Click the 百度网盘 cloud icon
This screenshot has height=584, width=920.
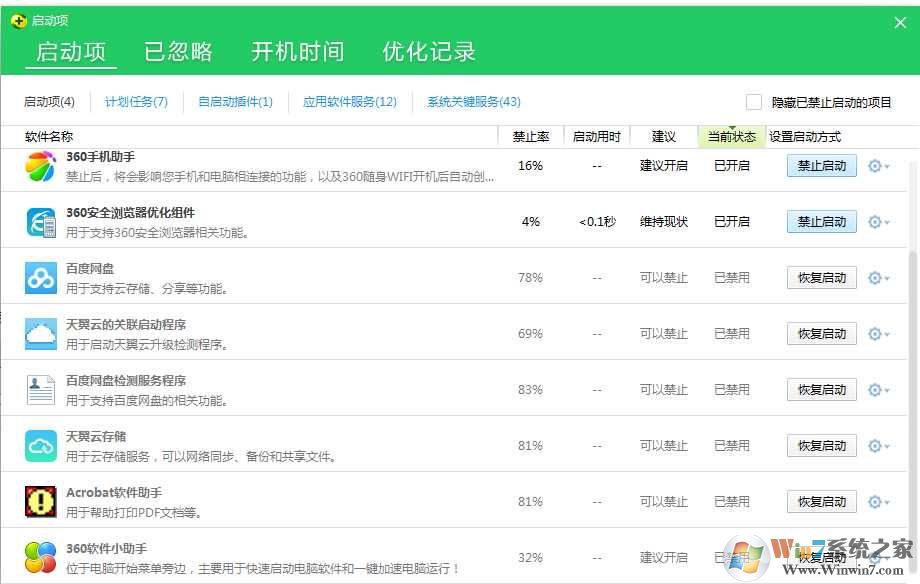41,278
